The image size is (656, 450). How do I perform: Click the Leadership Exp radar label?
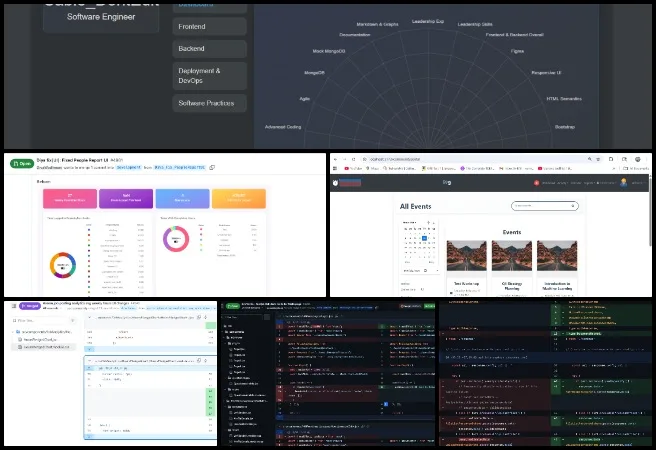coord(428,21)
